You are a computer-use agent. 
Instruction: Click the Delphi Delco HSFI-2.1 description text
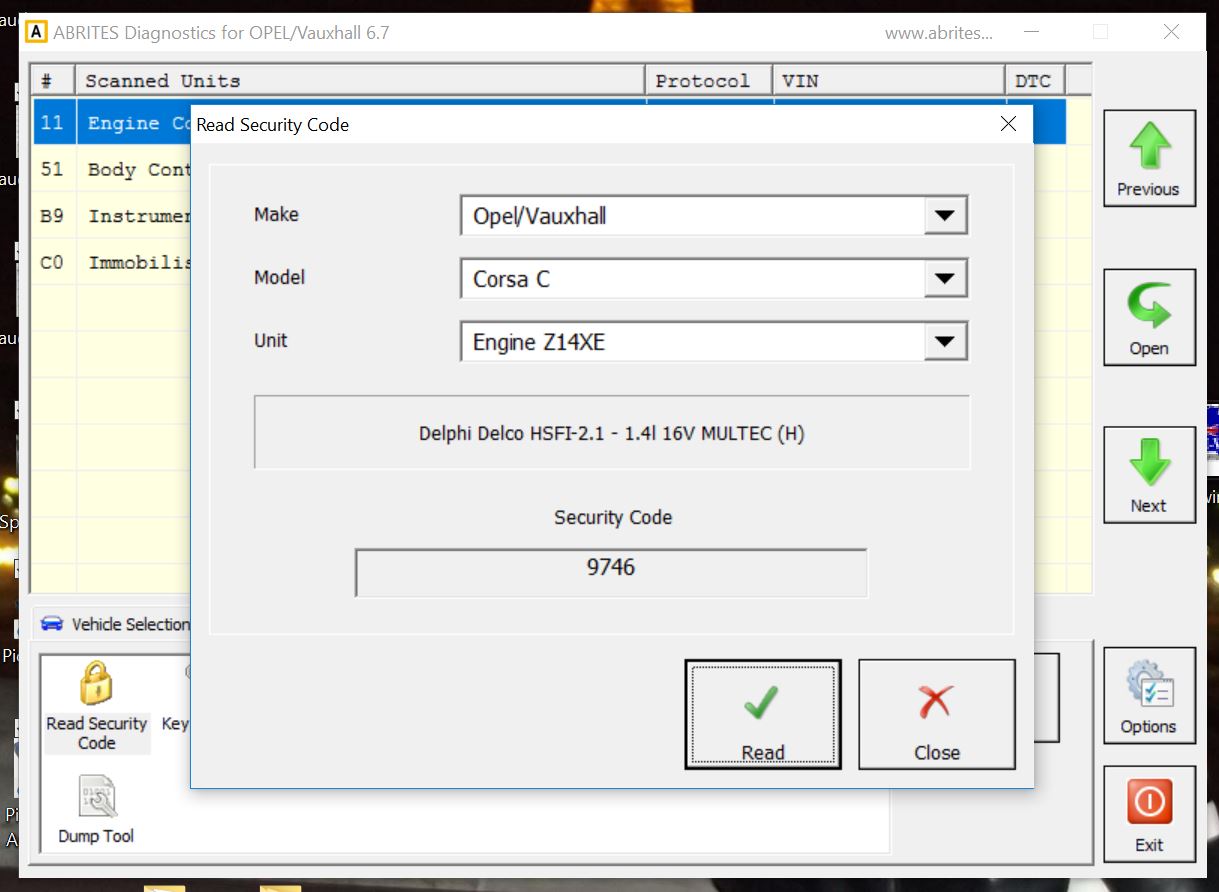[612, 434]
